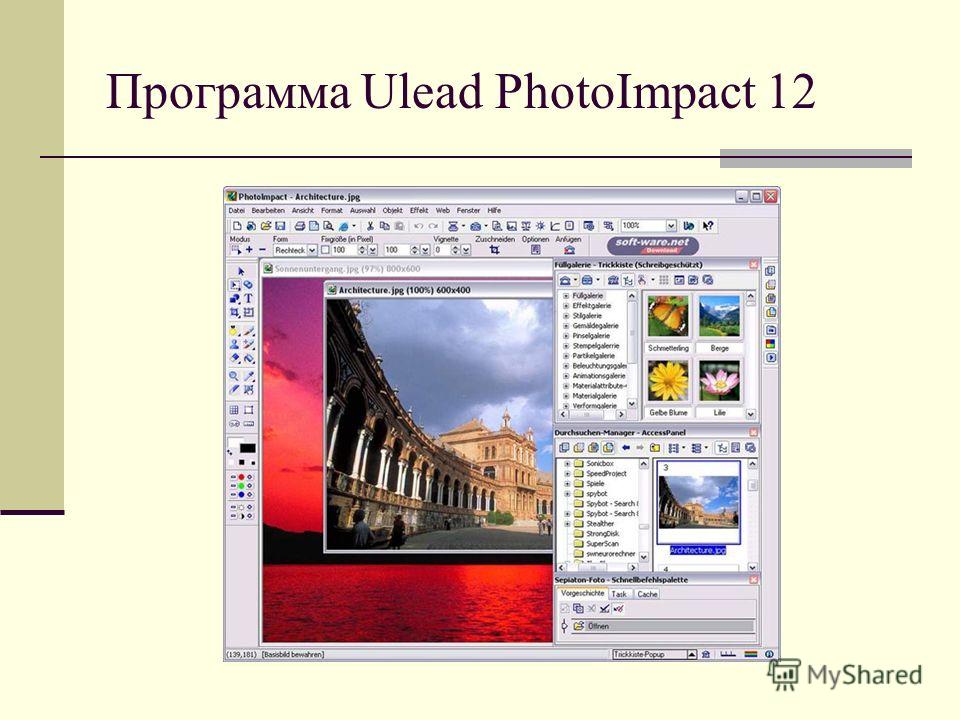Select the Pick (arrow) tool in toolbox
This screenshot has height=720, width=960.
pyautogui.click(x=241, y=271)
